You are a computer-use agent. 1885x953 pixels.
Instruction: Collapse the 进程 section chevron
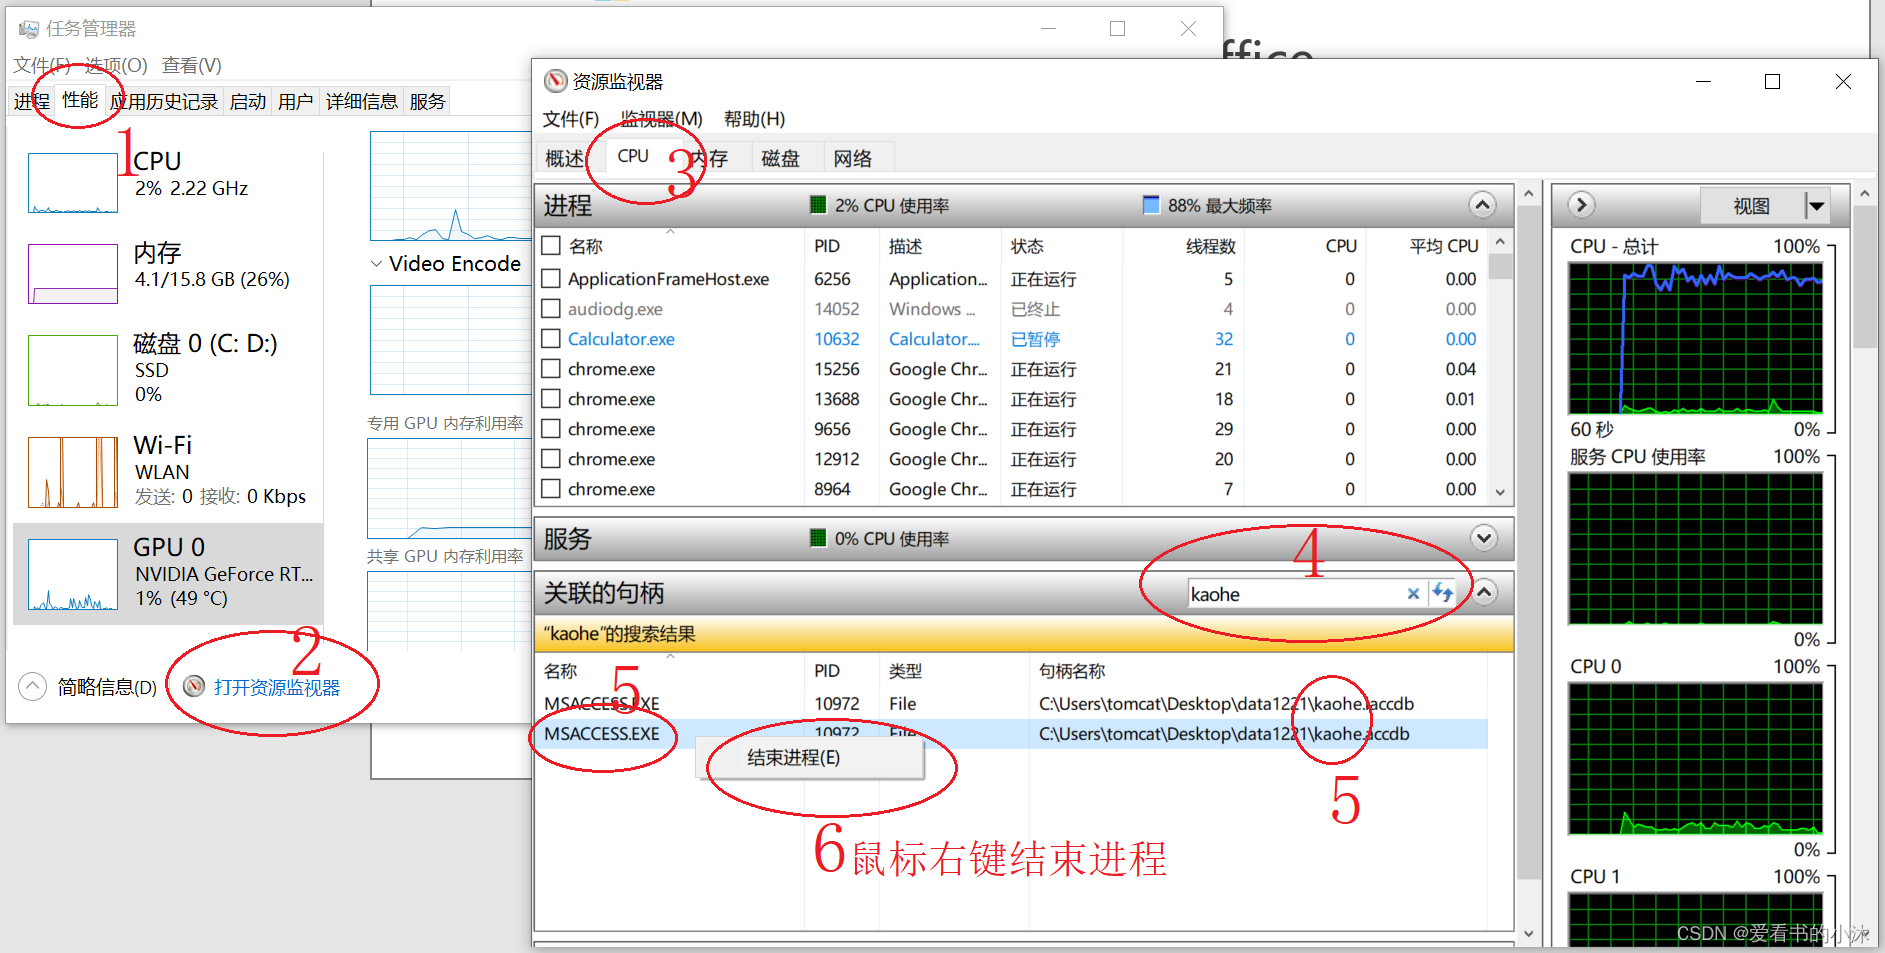tap(1483, 205)
